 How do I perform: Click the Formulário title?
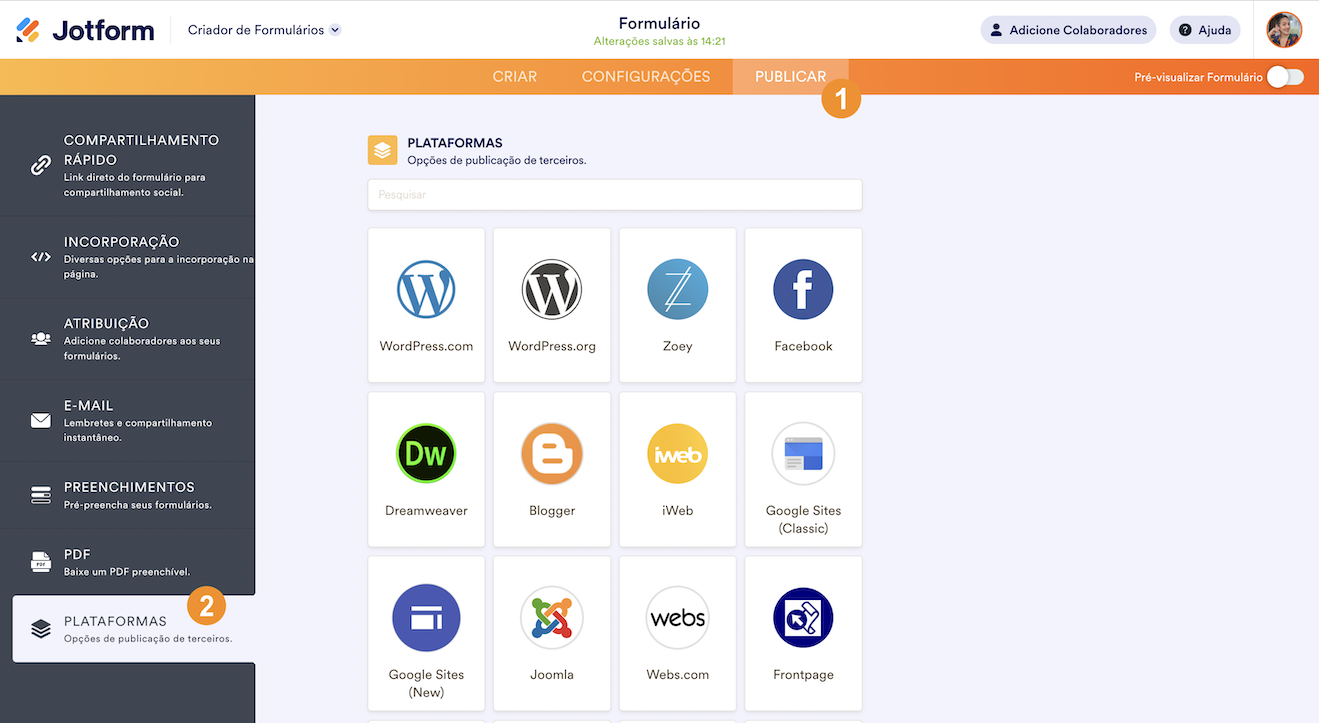coord(659,23)
